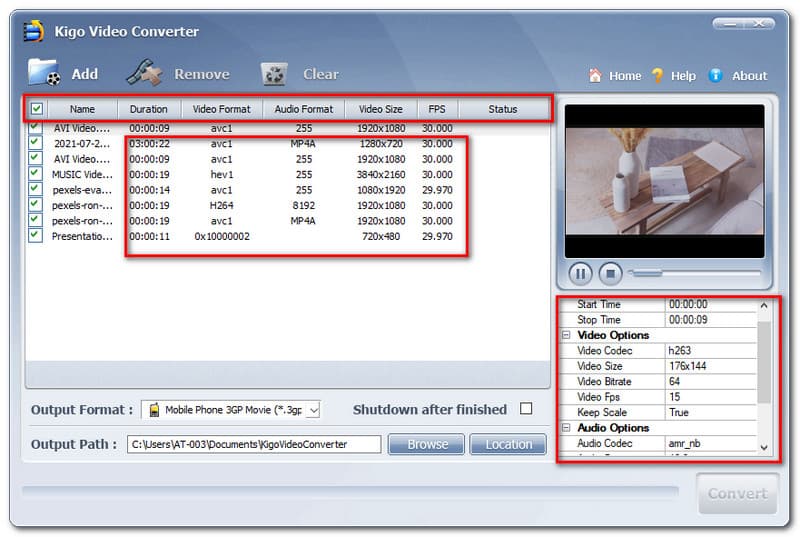Open Help via the question mark icon
This screenshot has height=537, width=800.
pos(657,75)
